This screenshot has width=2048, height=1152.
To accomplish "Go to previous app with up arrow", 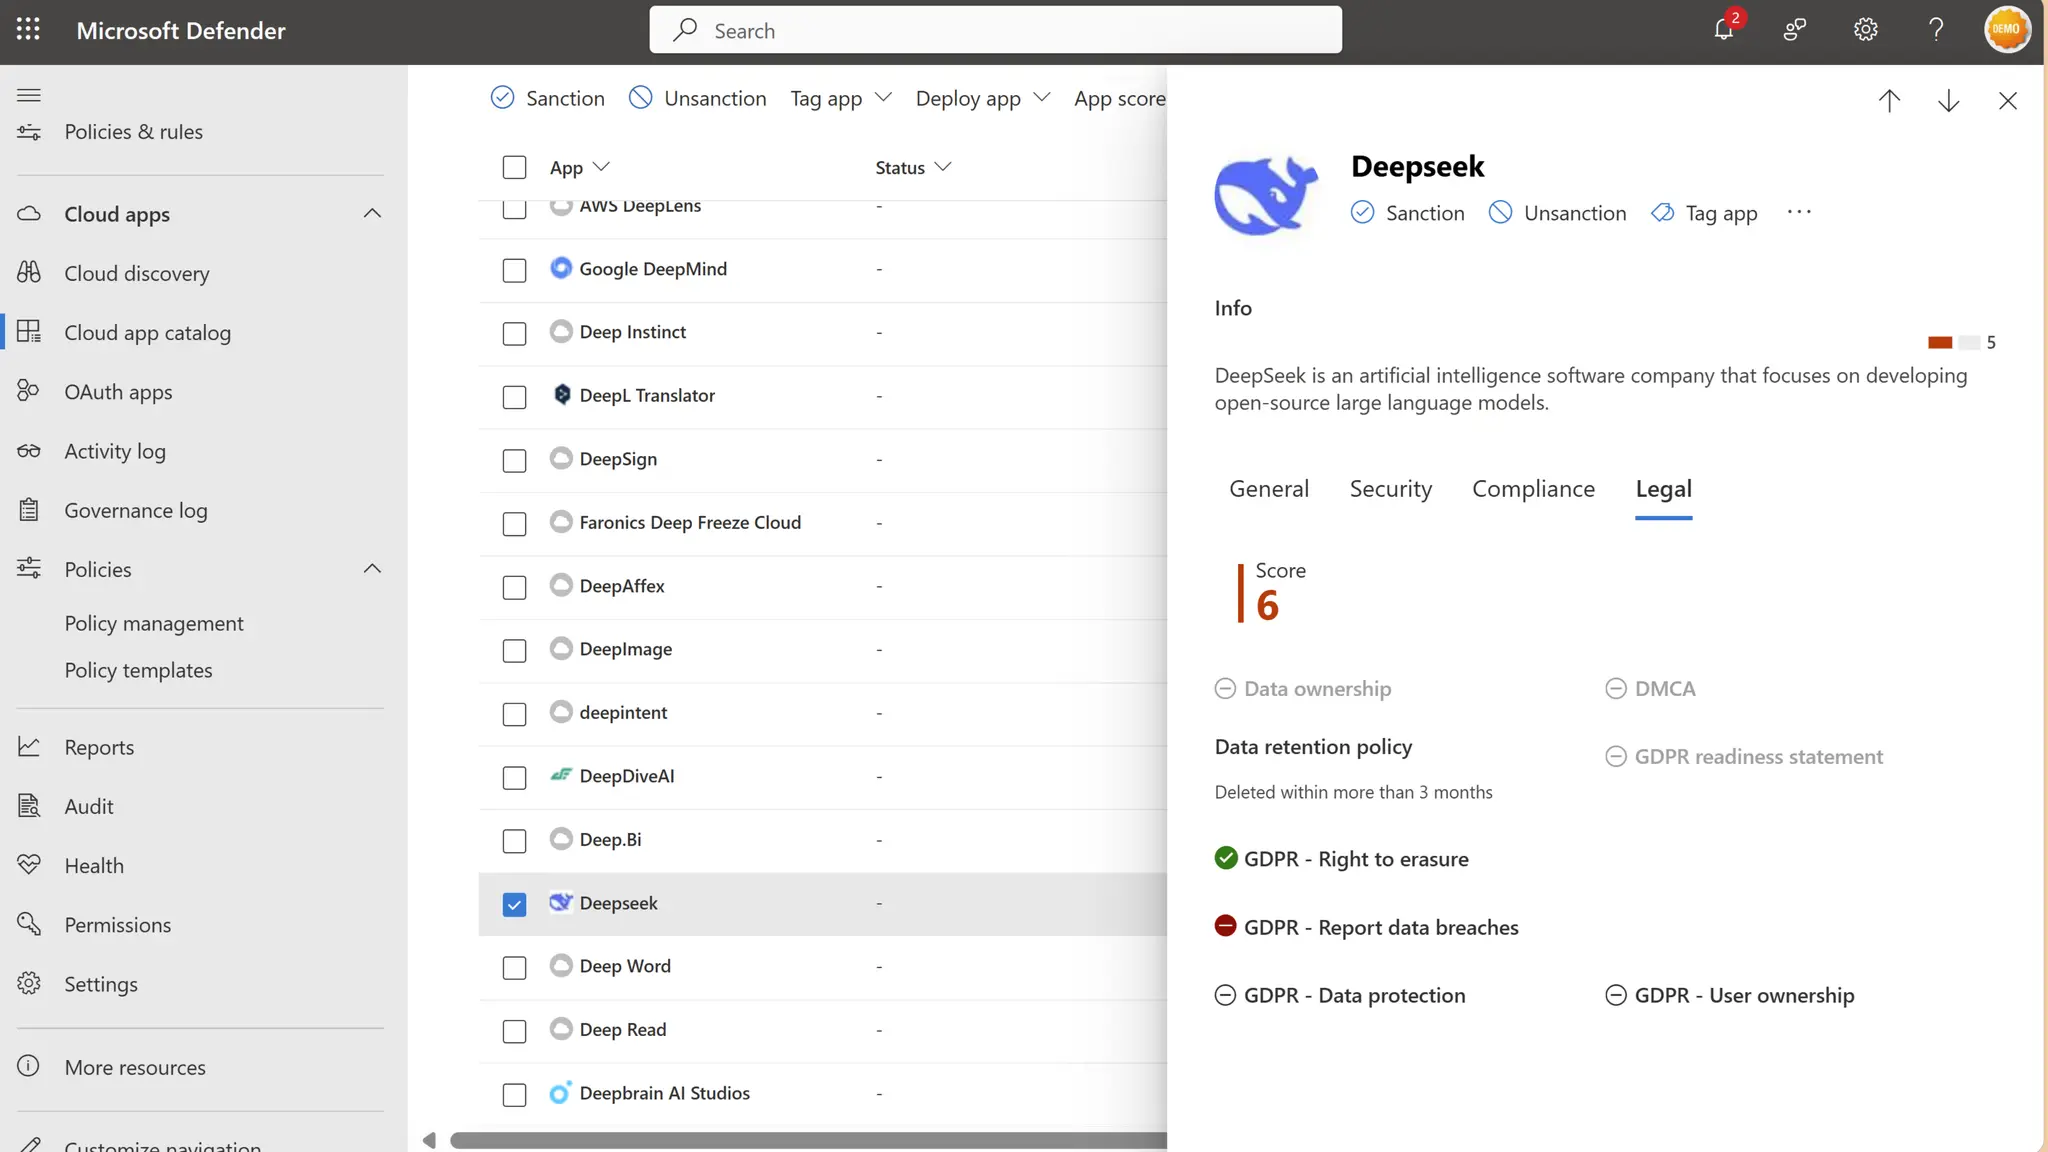I will (1889, 101).
